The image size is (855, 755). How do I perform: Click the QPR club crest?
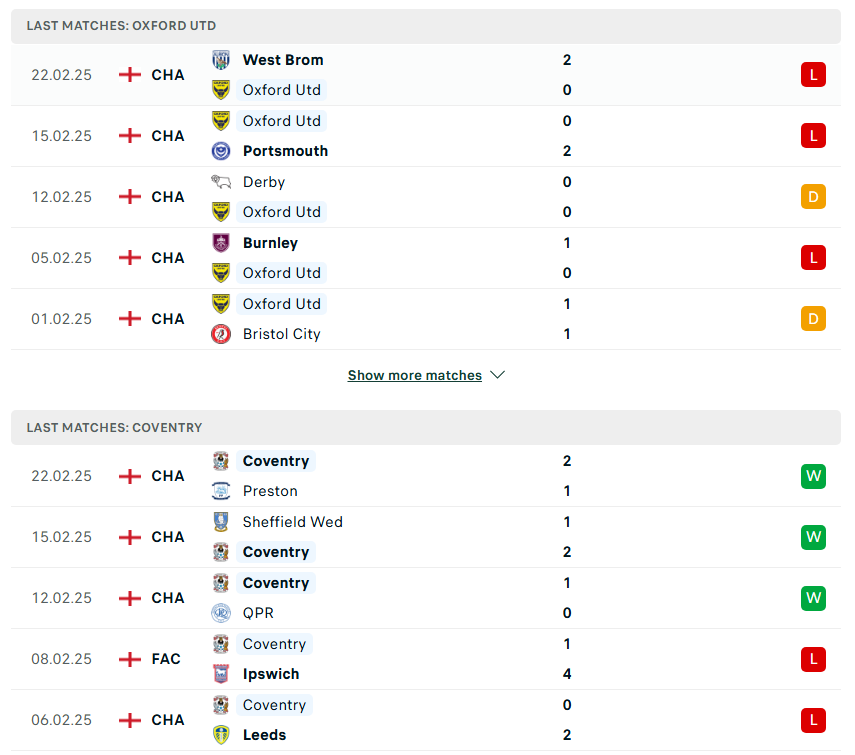tap(221, 613)
